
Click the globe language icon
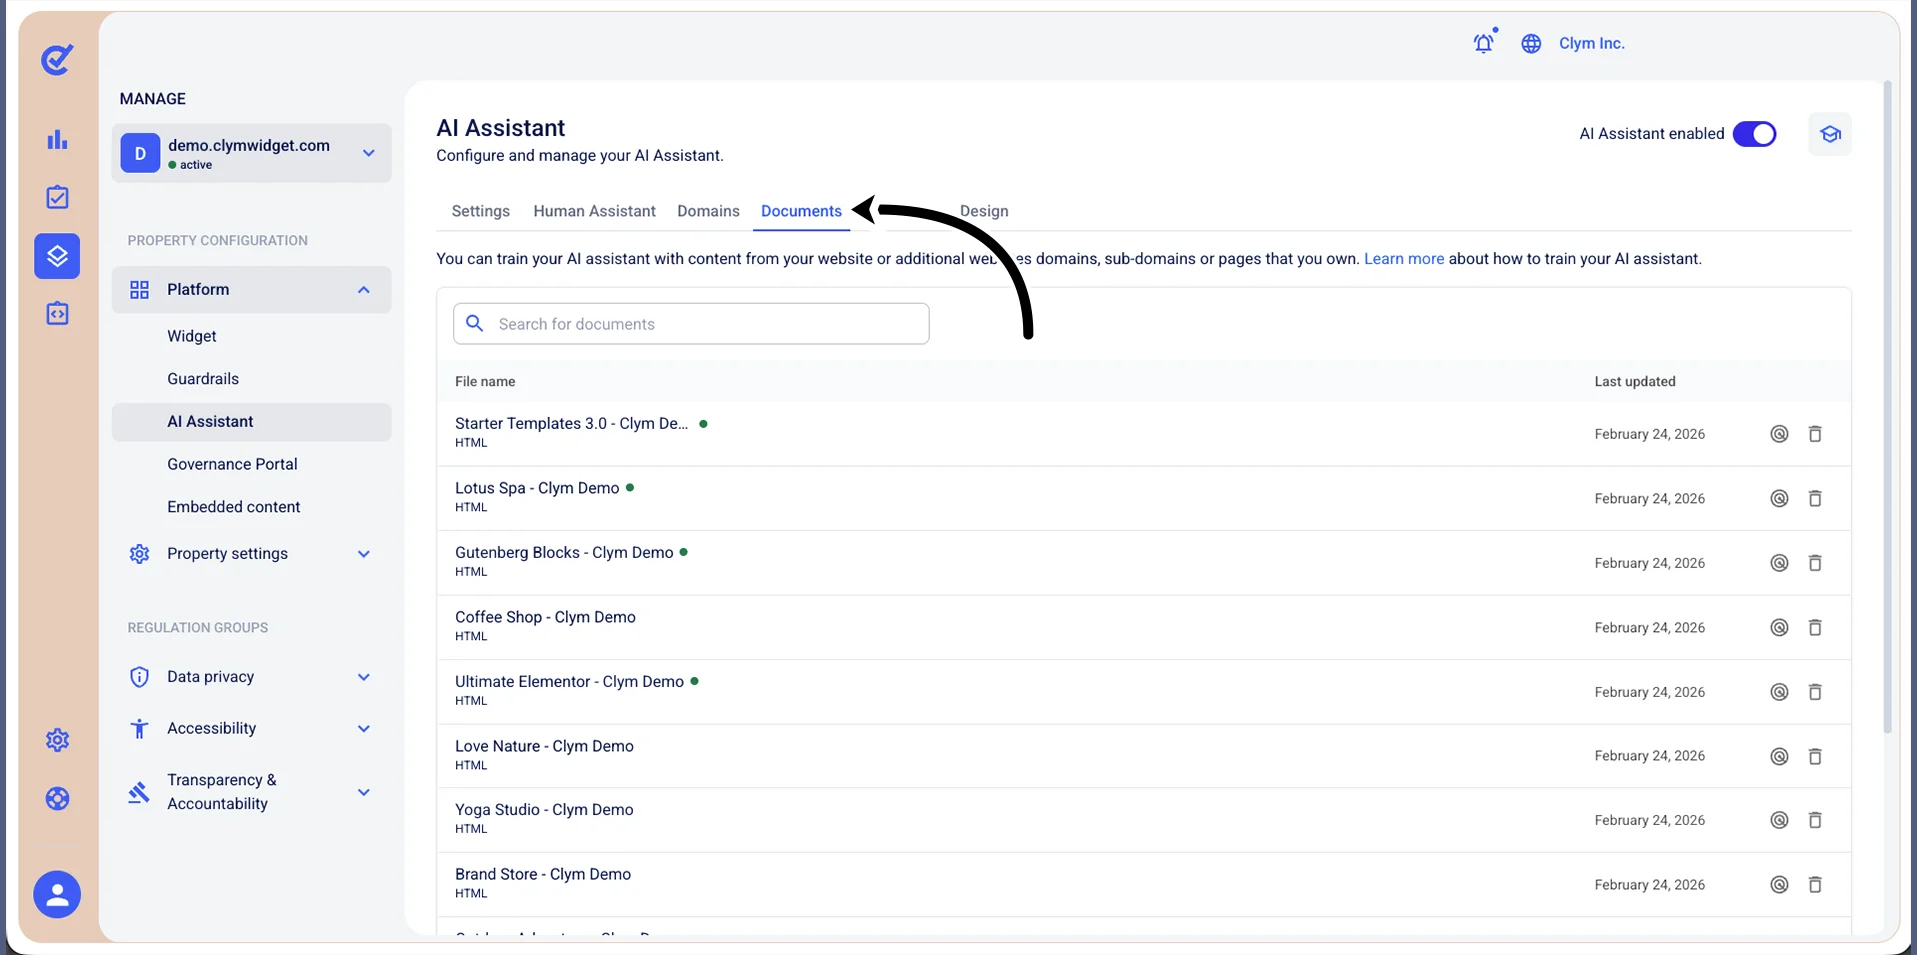(x=1531, y=44)
